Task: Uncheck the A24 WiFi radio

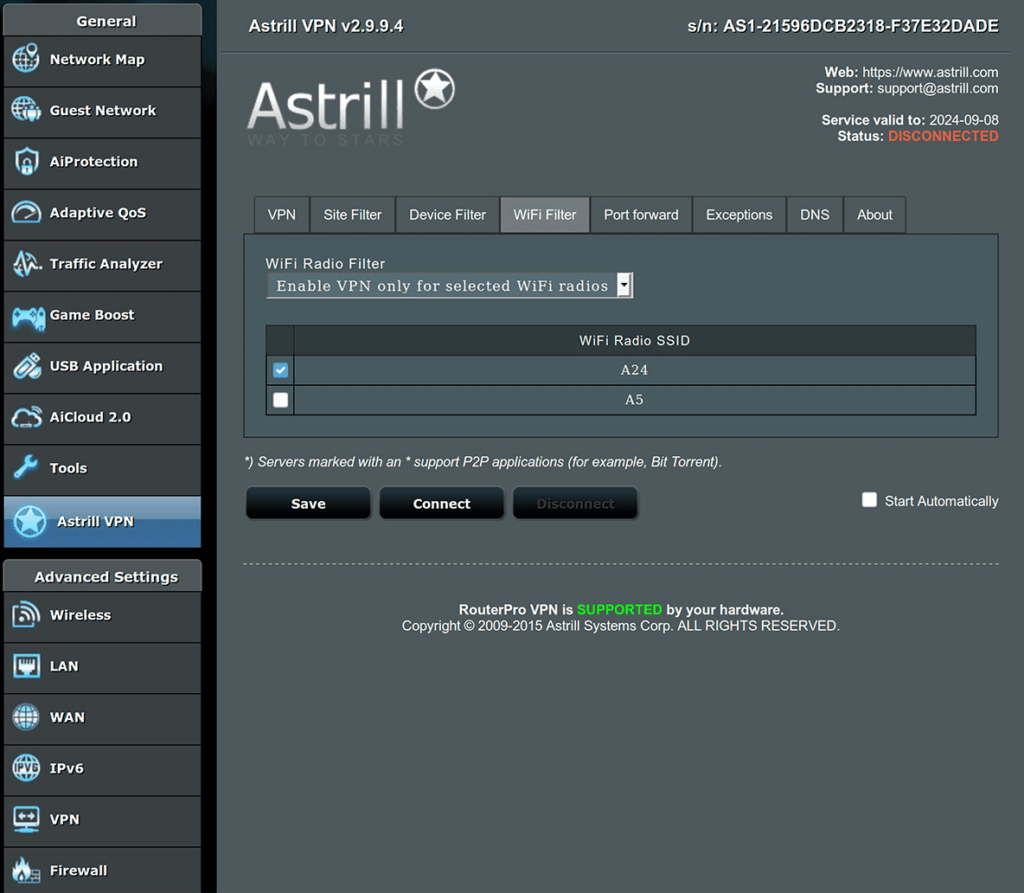Action: coord(279,369)
